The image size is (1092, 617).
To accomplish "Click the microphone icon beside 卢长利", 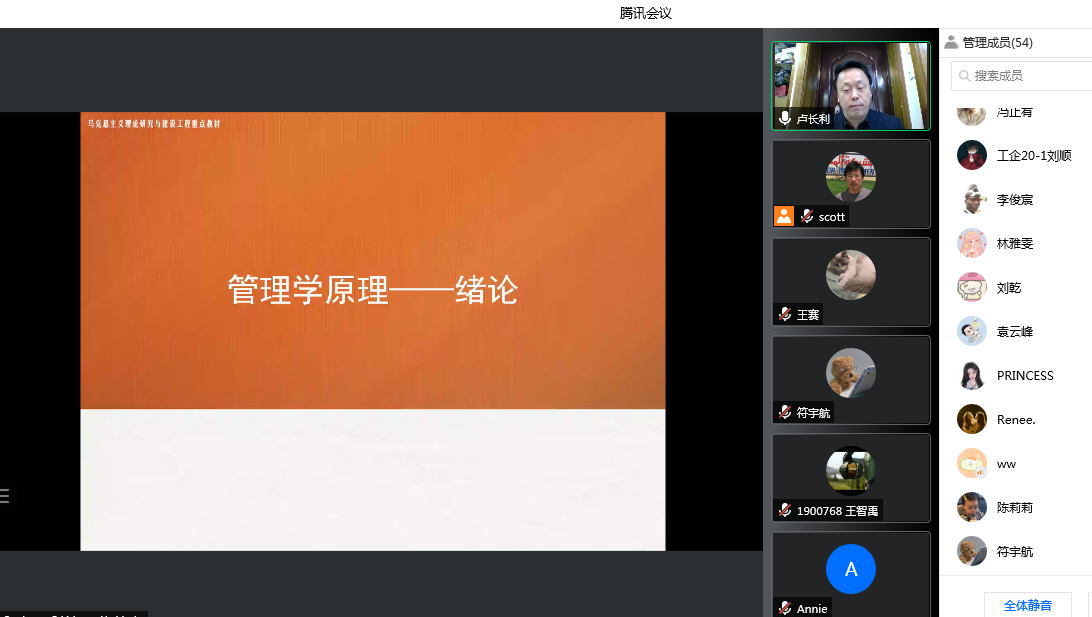I will click(x=785, y=119).
